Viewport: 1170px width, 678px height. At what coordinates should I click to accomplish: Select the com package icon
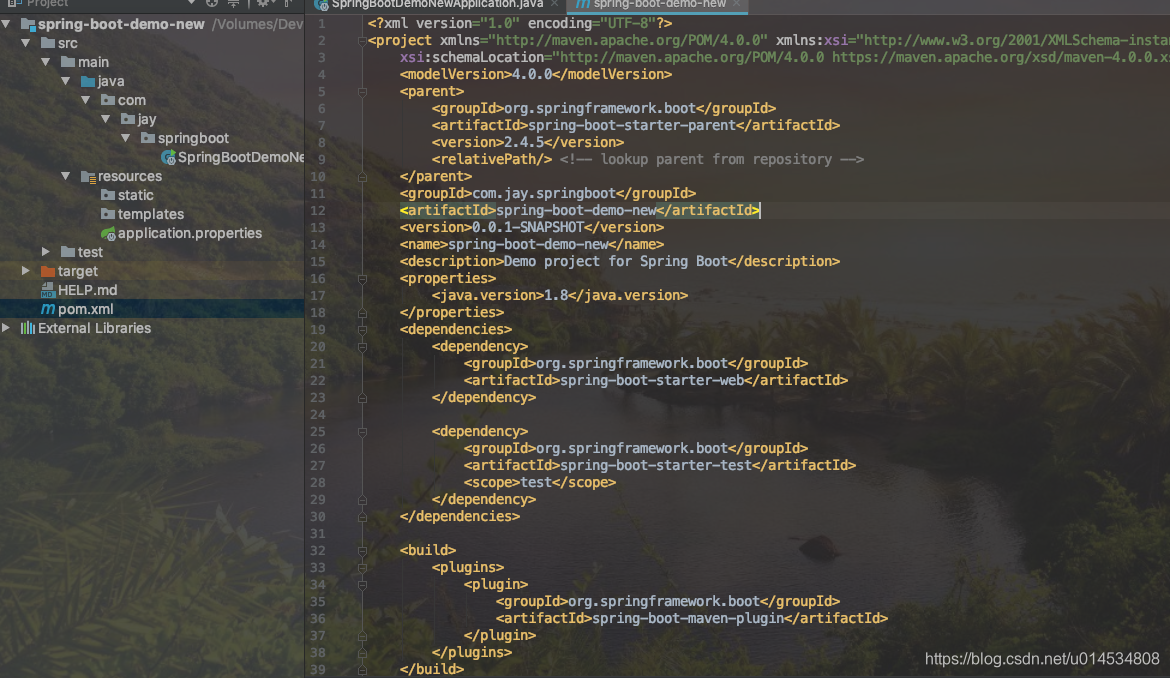point(108,100)
